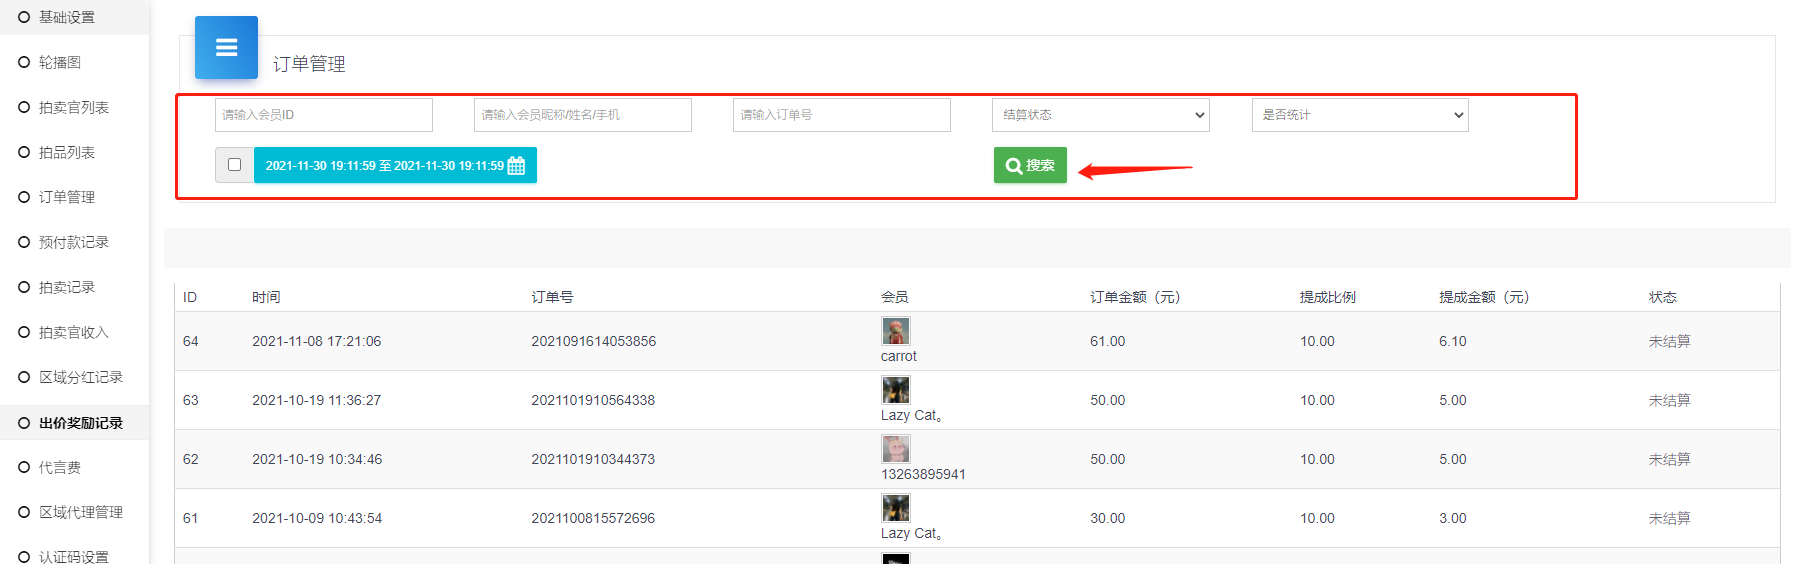The height and width of the screenshot is (564, 1797).
Task: Open the 是否统计 dropdown
Action: point(1360,115)
